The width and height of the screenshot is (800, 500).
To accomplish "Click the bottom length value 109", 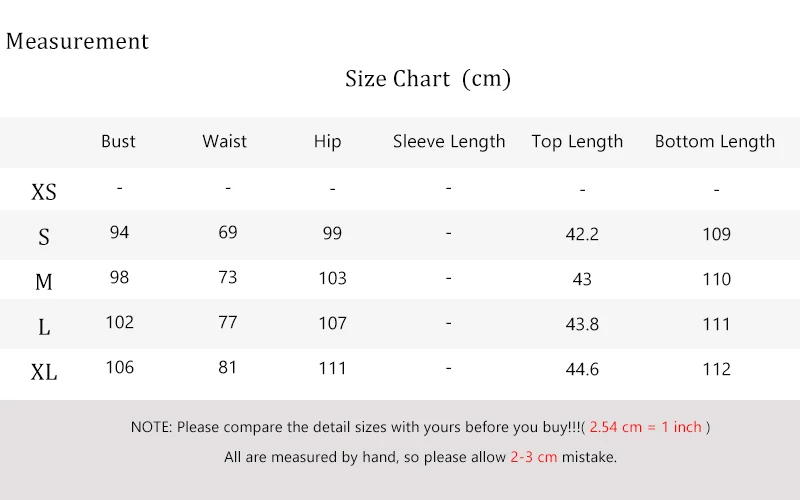I will [x=716, y=234].
